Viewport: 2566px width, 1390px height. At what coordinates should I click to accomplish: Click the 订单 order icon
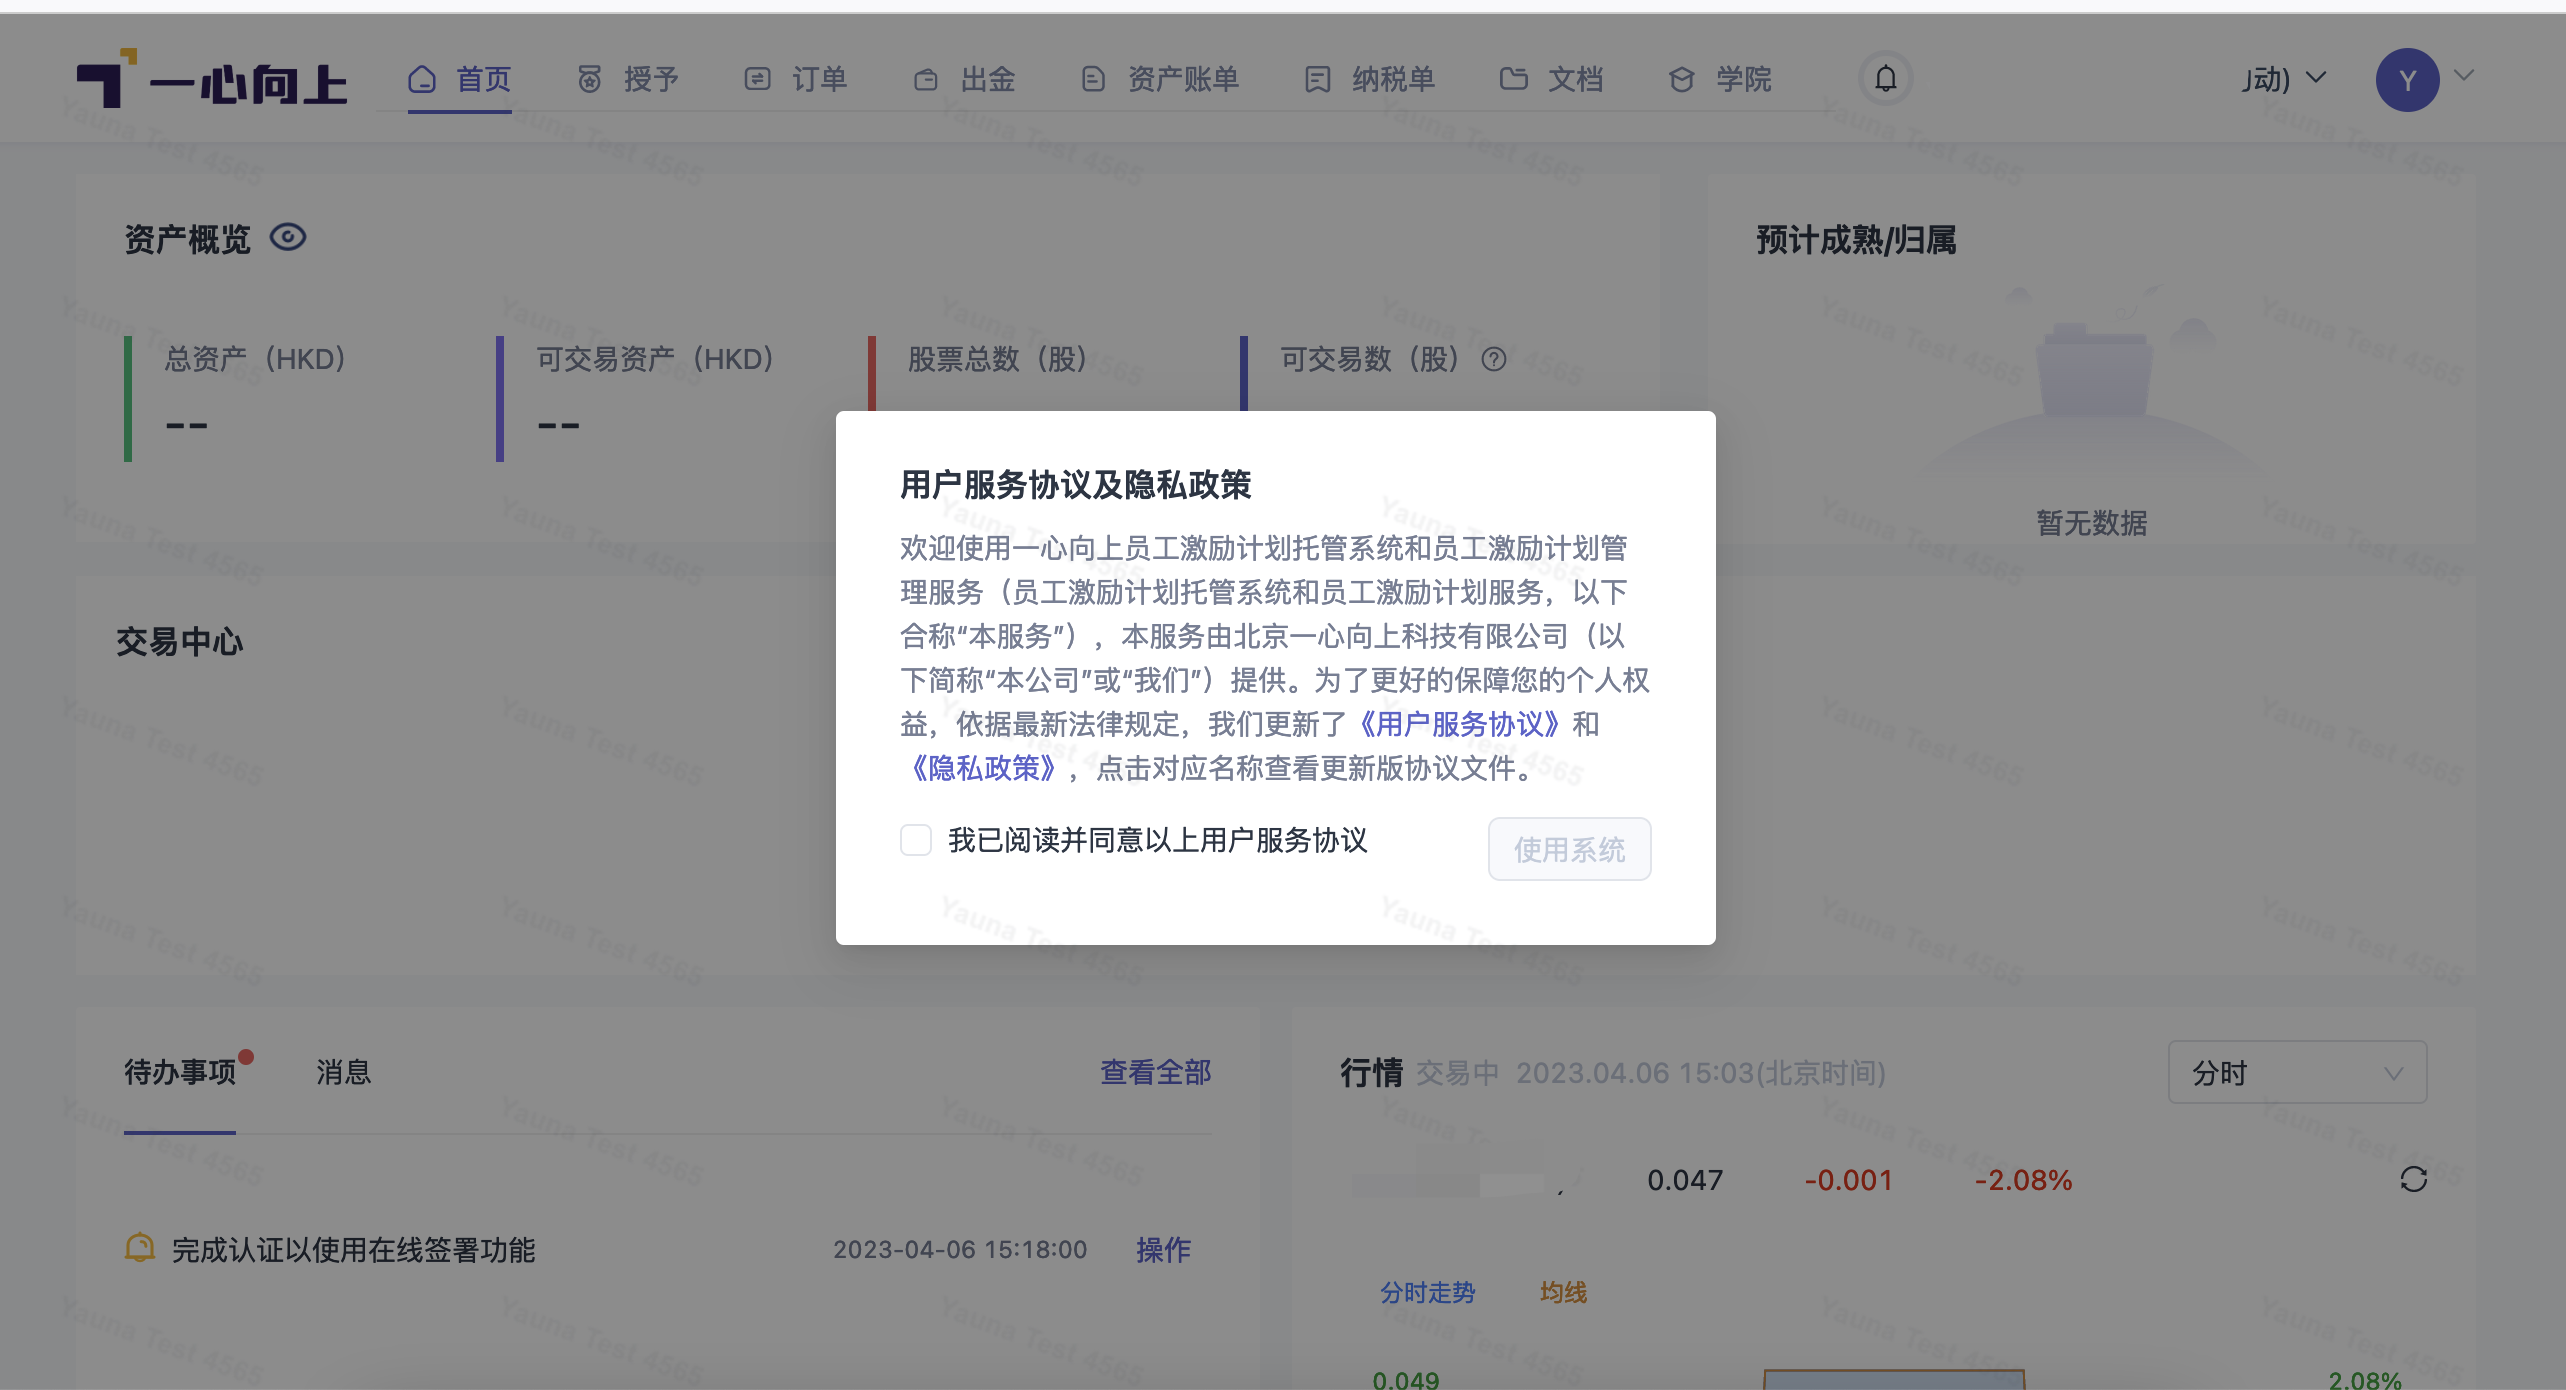(x=758, y=79)
